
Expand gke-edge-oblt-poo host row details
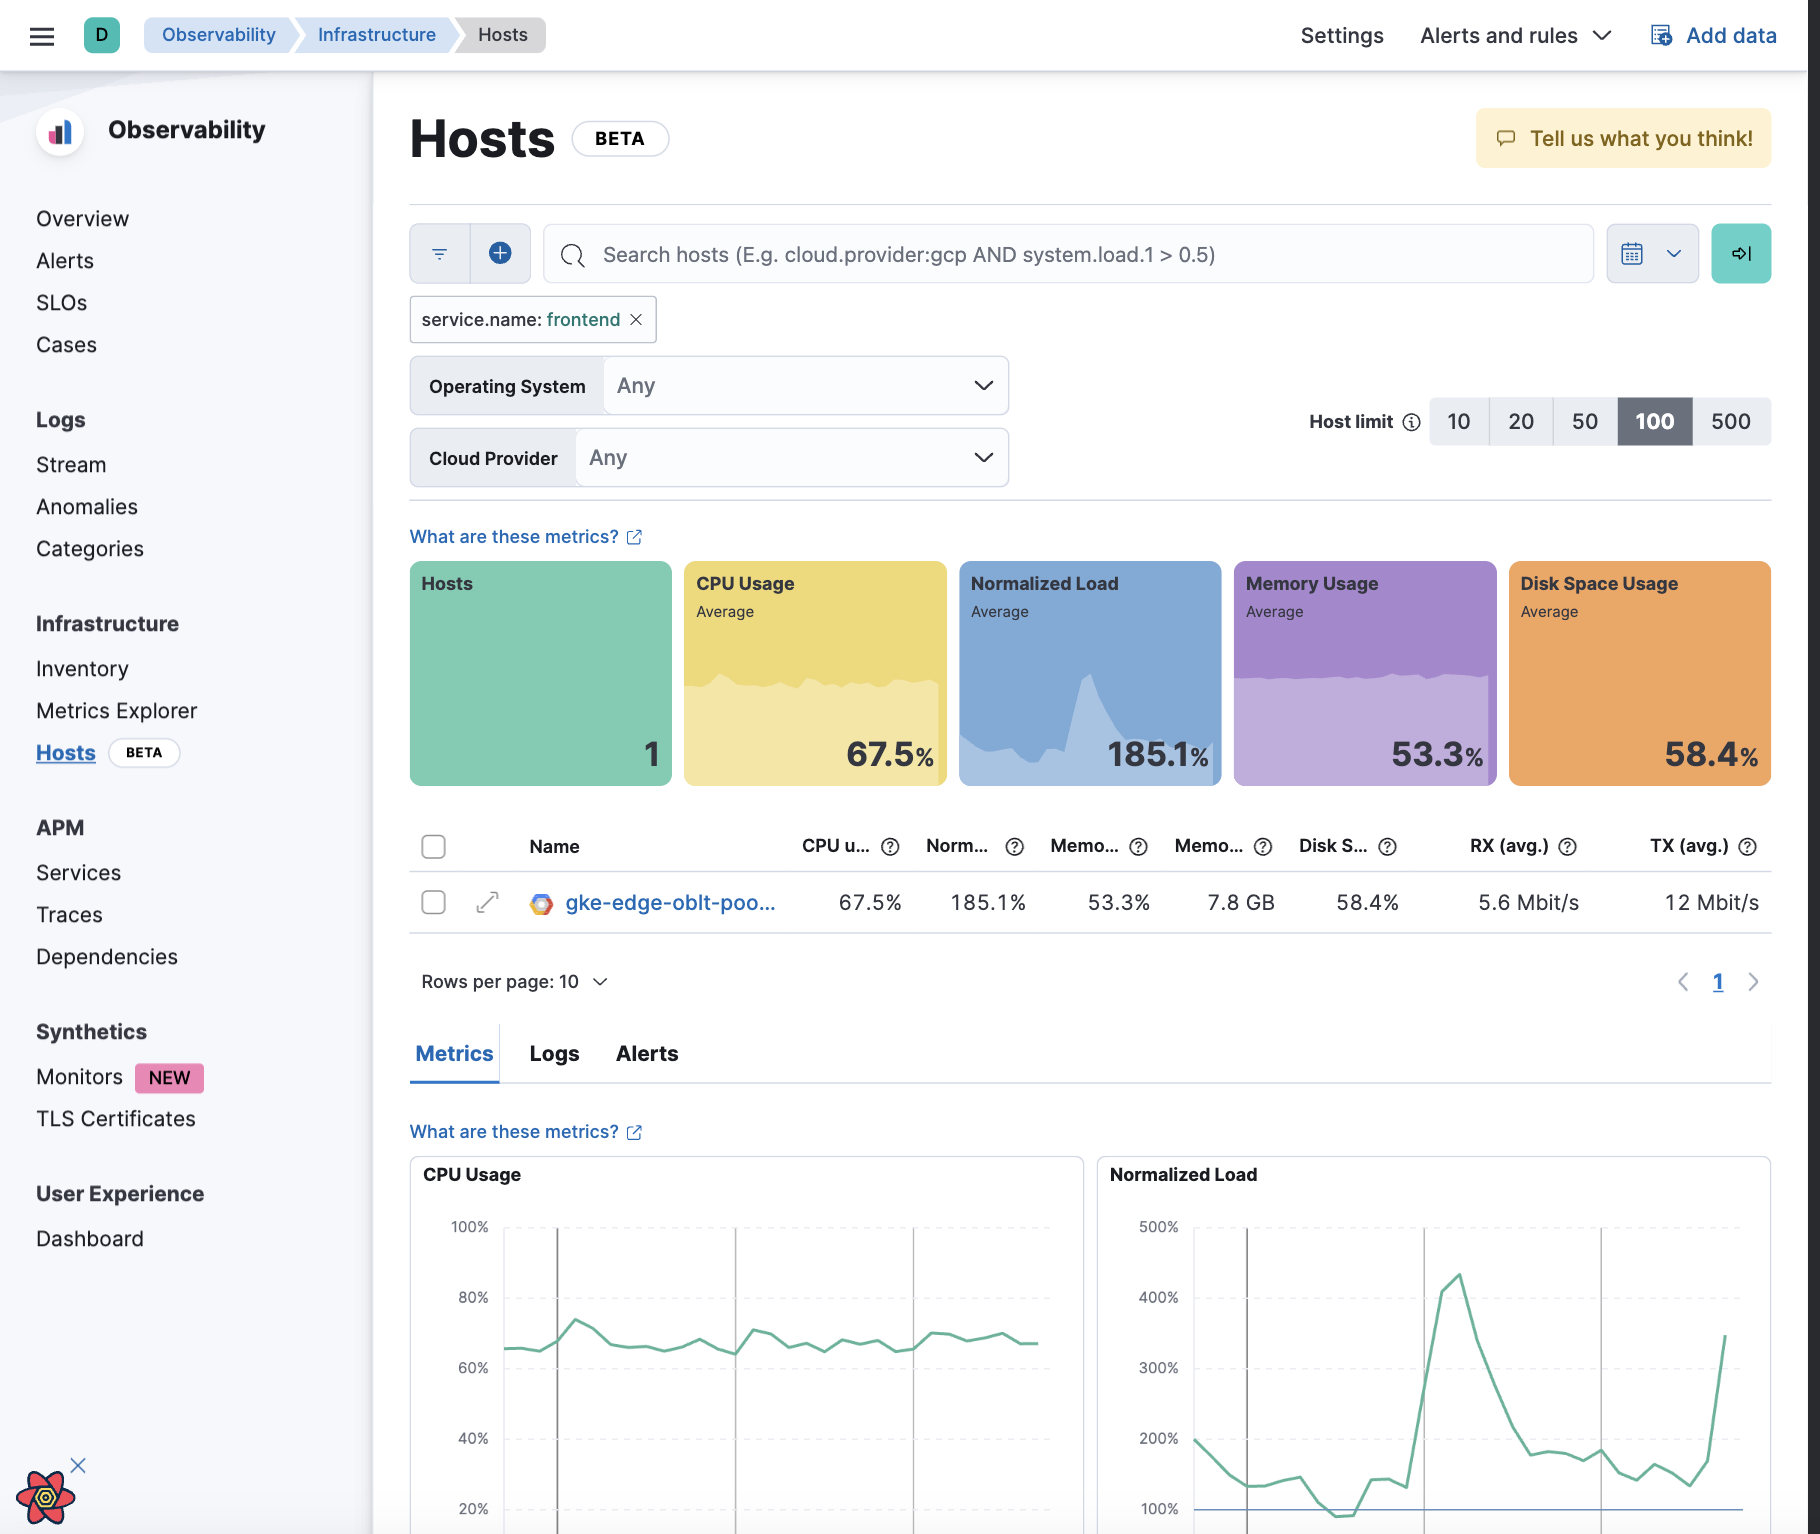(487, 903)
